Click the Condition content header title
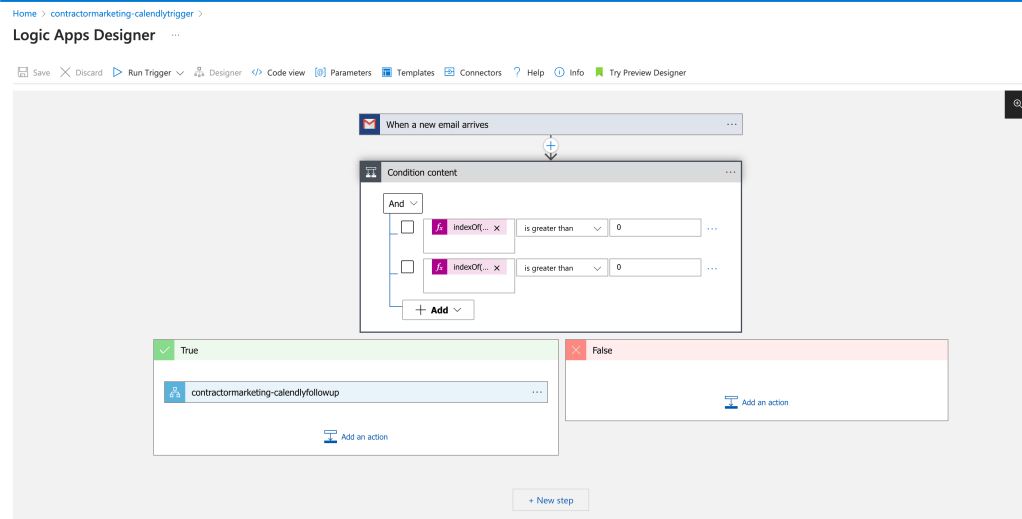Image resolution: width=1022 pixels, height=519 pixels. 422,173
